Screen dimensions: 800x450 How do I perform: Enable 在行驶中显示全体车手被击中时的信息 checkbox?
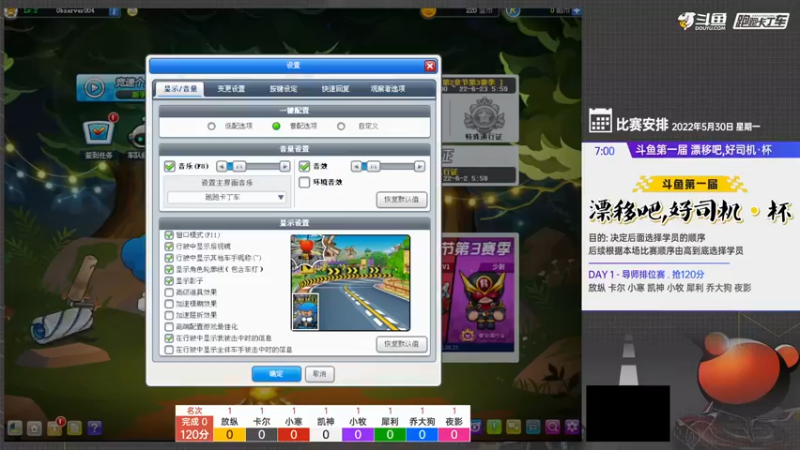(x=169, y=349)
